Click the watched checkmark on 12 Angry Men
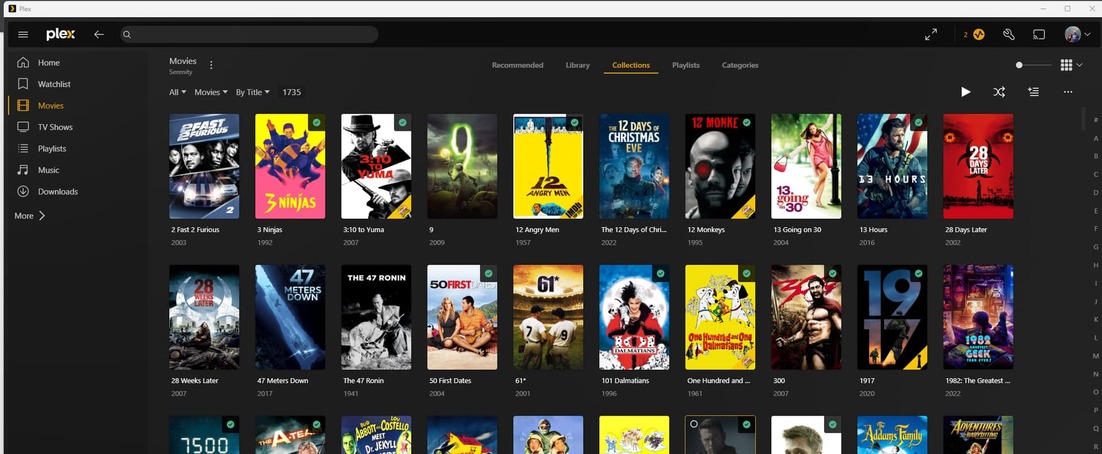The image size is (1102, 454). coord(574,122)
